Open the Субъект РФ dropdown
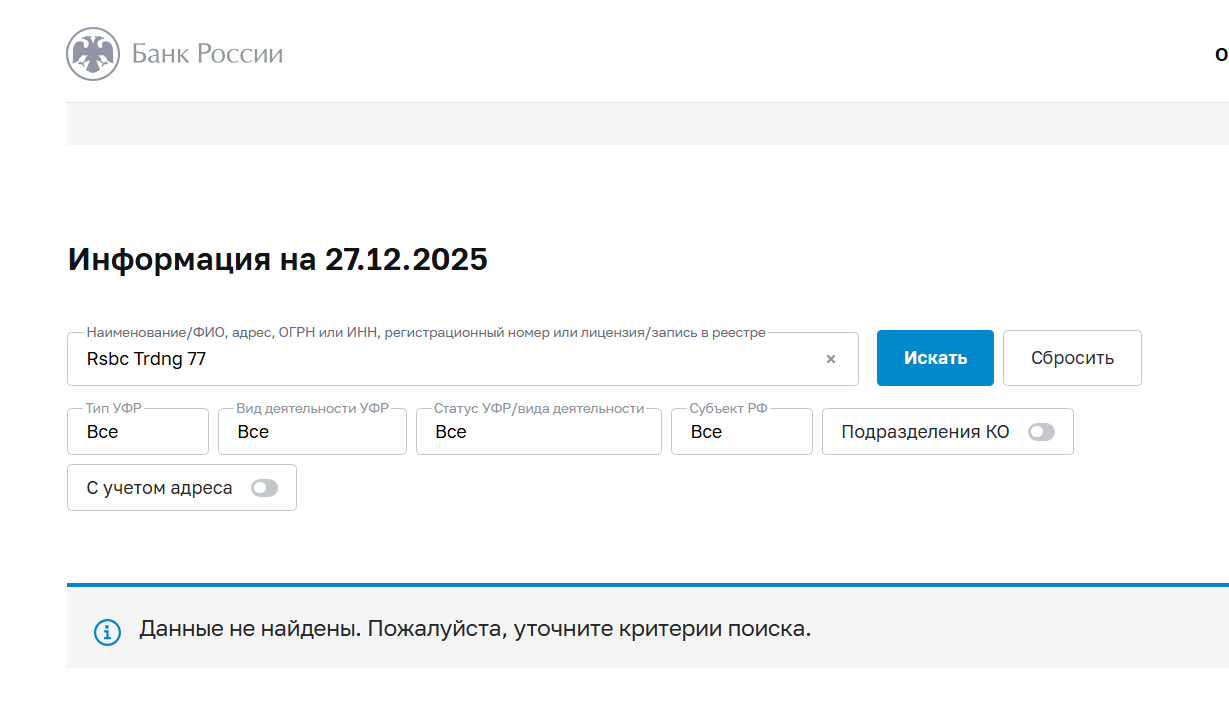Image resolution: width=1229 pixels, height=704 pixels. [x=742, y=432]
